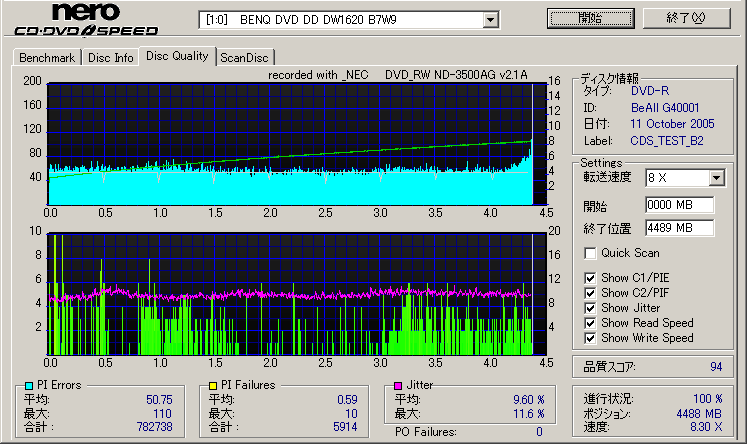Screen dimensions: 747x444
Task: Click the PI Errors average value 50.75
Action: pyautogui.click(x=159, y=400)
